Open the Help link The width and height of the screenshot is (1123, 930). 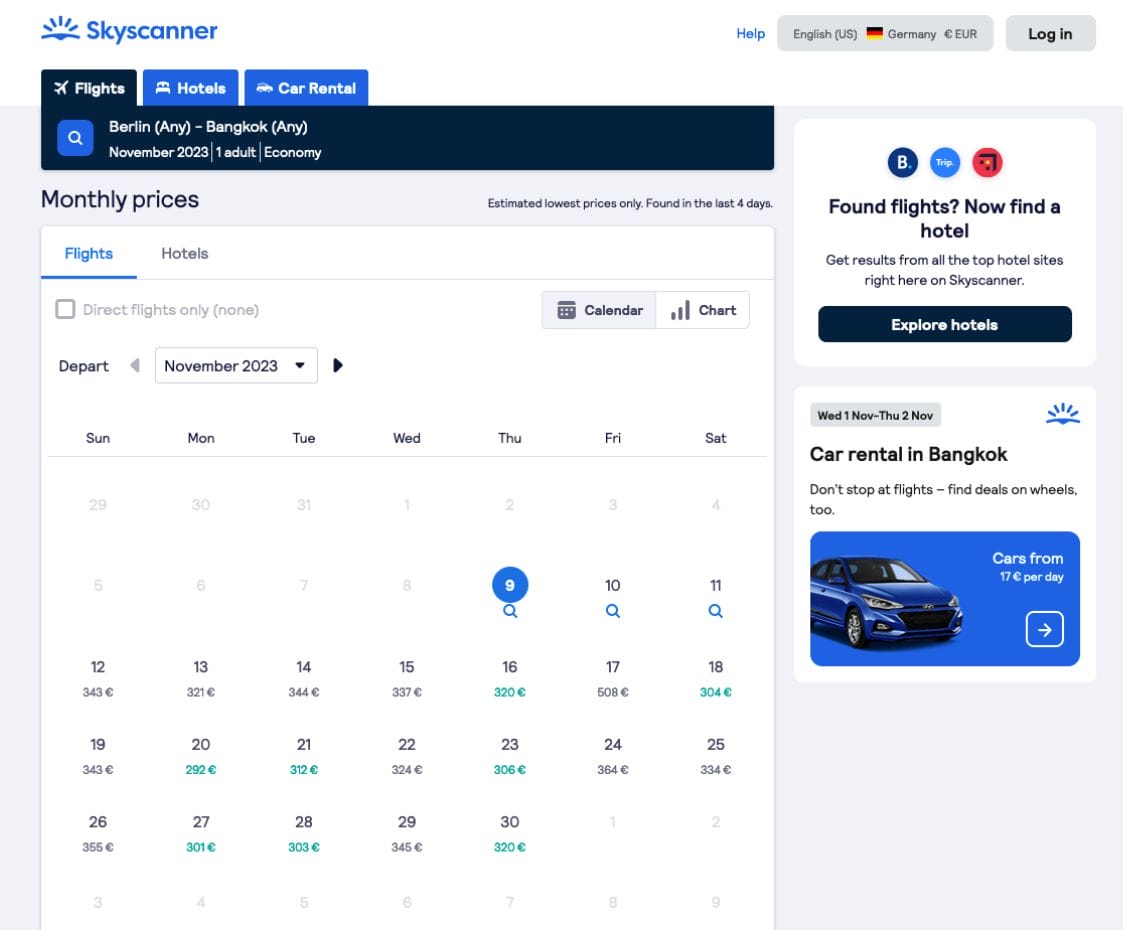point(750,34)
